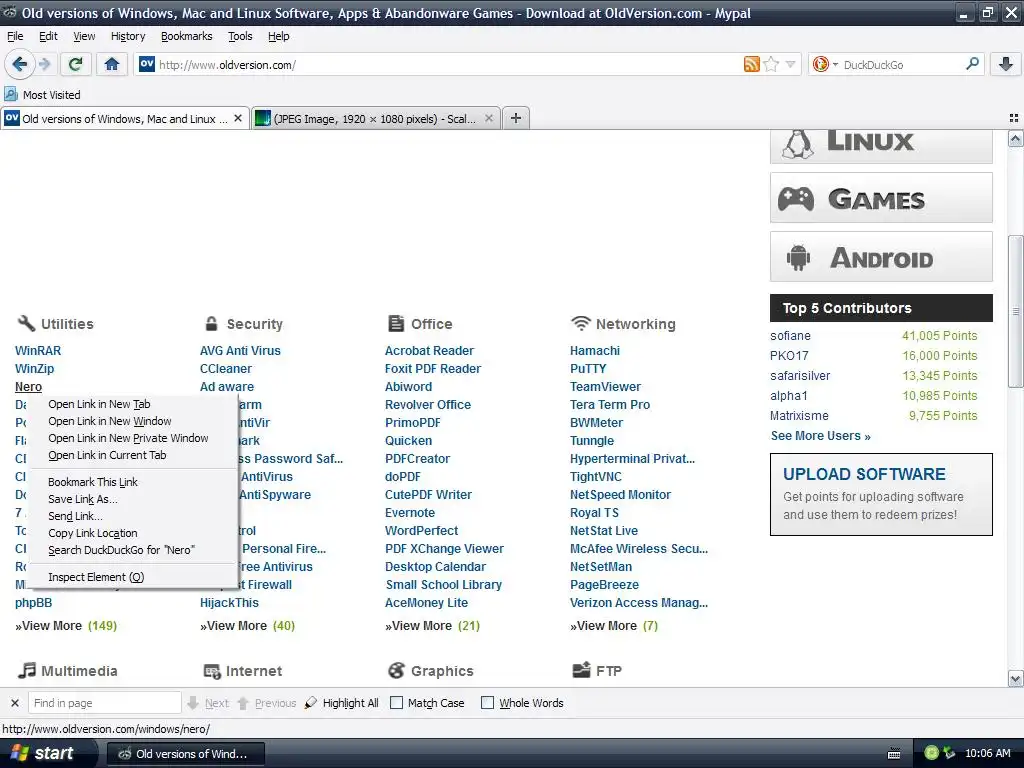Click the Utilities wrench icon
This screenshot has width=1024, height=768.
(26, 323)
